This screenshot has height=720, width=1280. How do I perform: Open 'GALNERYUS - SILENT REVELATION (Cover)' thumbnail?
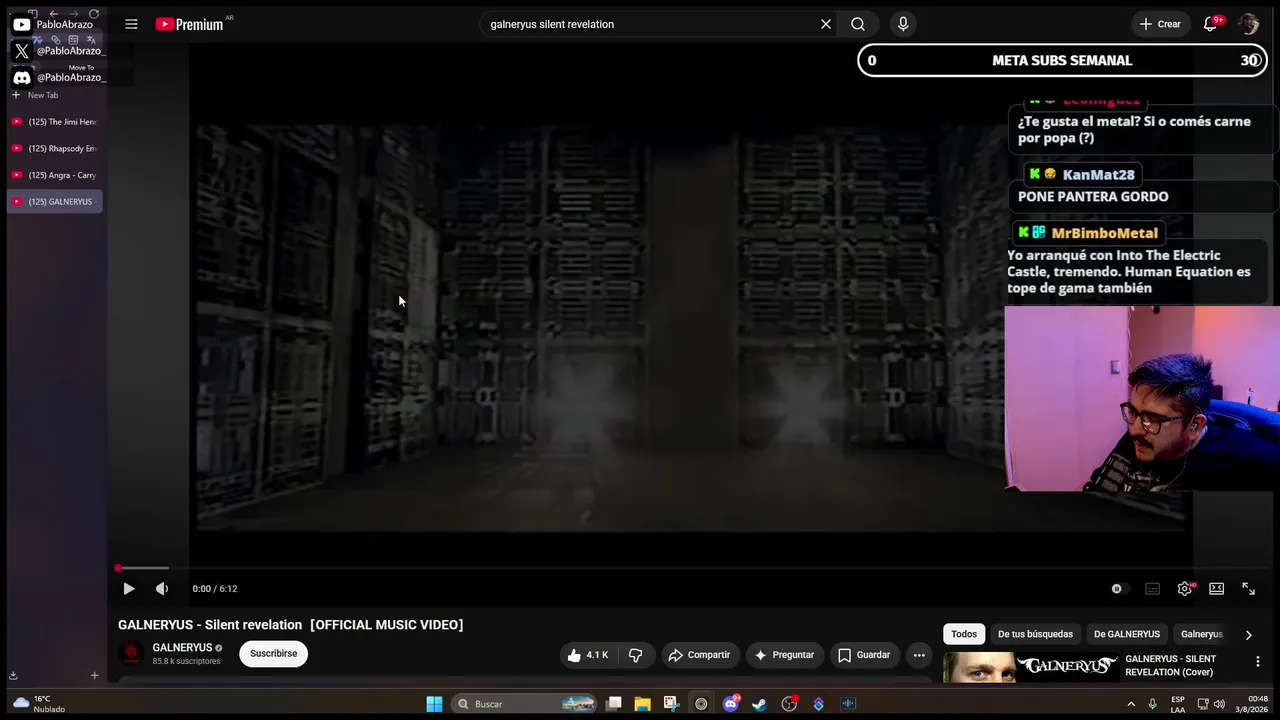pyautogui.click(x=1031, y=667)
